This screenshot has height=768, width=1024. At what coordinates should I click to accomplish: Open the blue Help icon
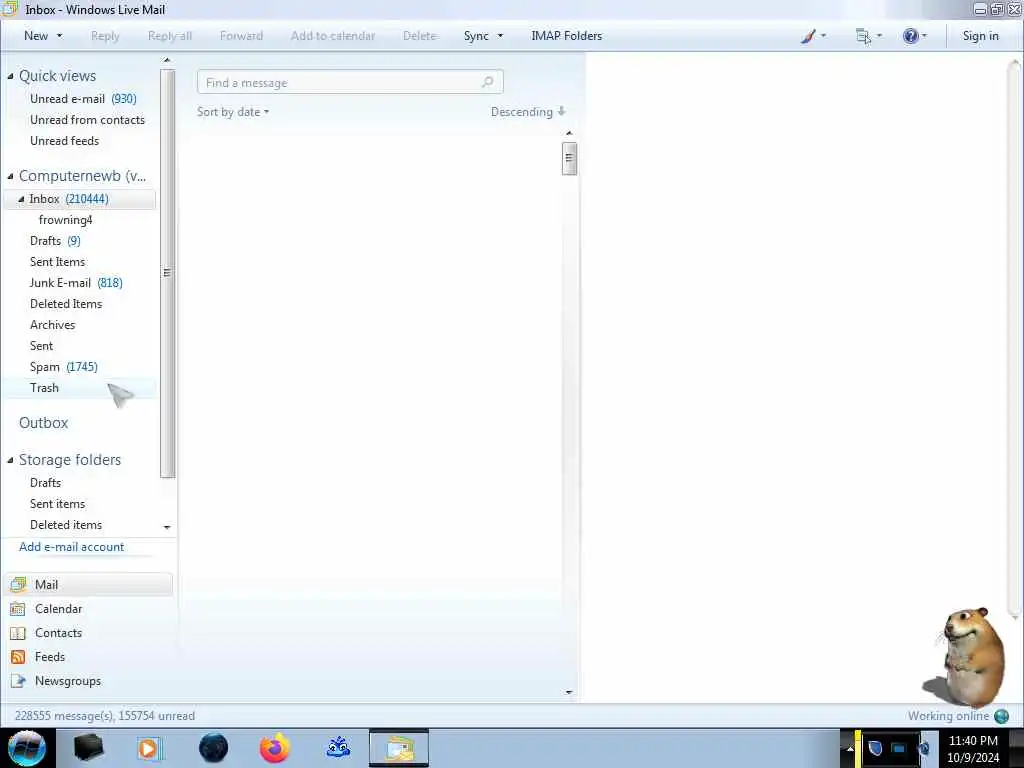click(910, 36)
